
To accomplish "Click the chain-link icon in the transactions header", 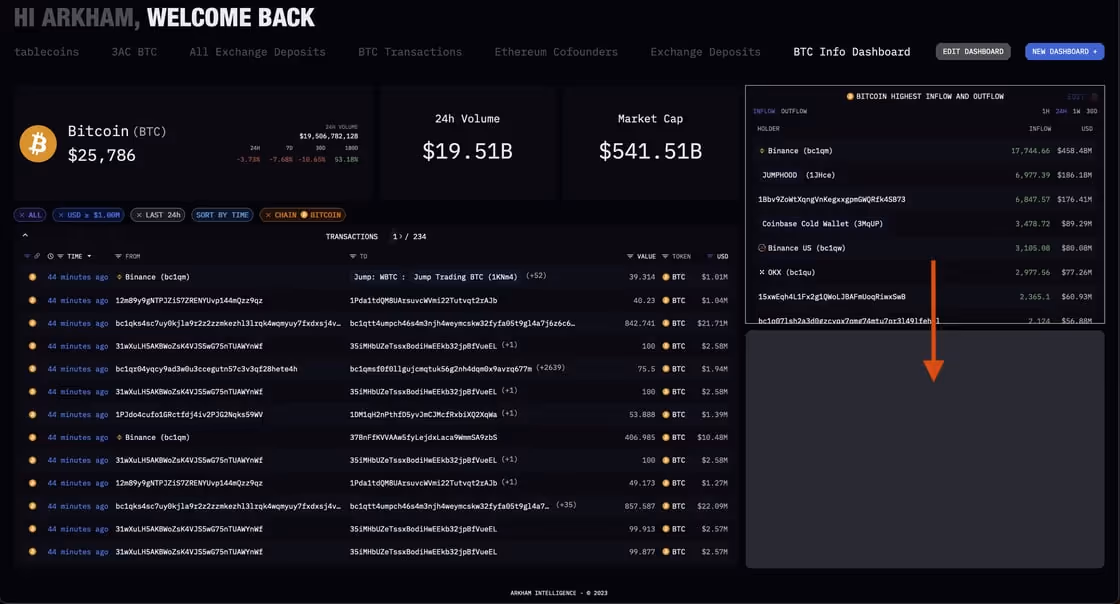I will point(38,256).
